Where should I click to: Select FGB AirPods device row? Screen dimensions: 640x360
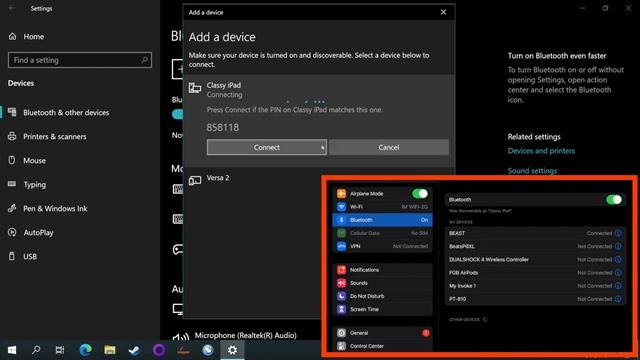pos(535,272)
